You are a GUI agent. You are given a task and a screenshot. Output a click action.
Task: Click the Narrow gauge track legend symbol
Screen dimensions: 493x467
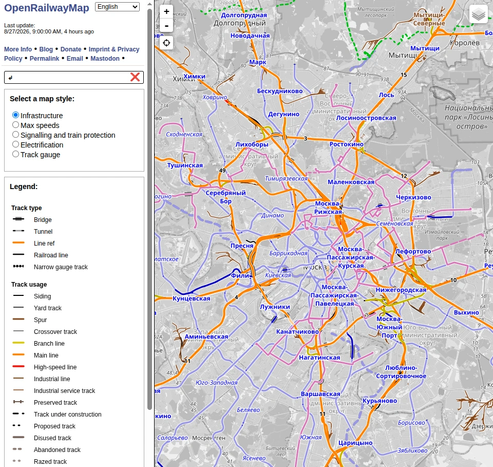(18, 266)
